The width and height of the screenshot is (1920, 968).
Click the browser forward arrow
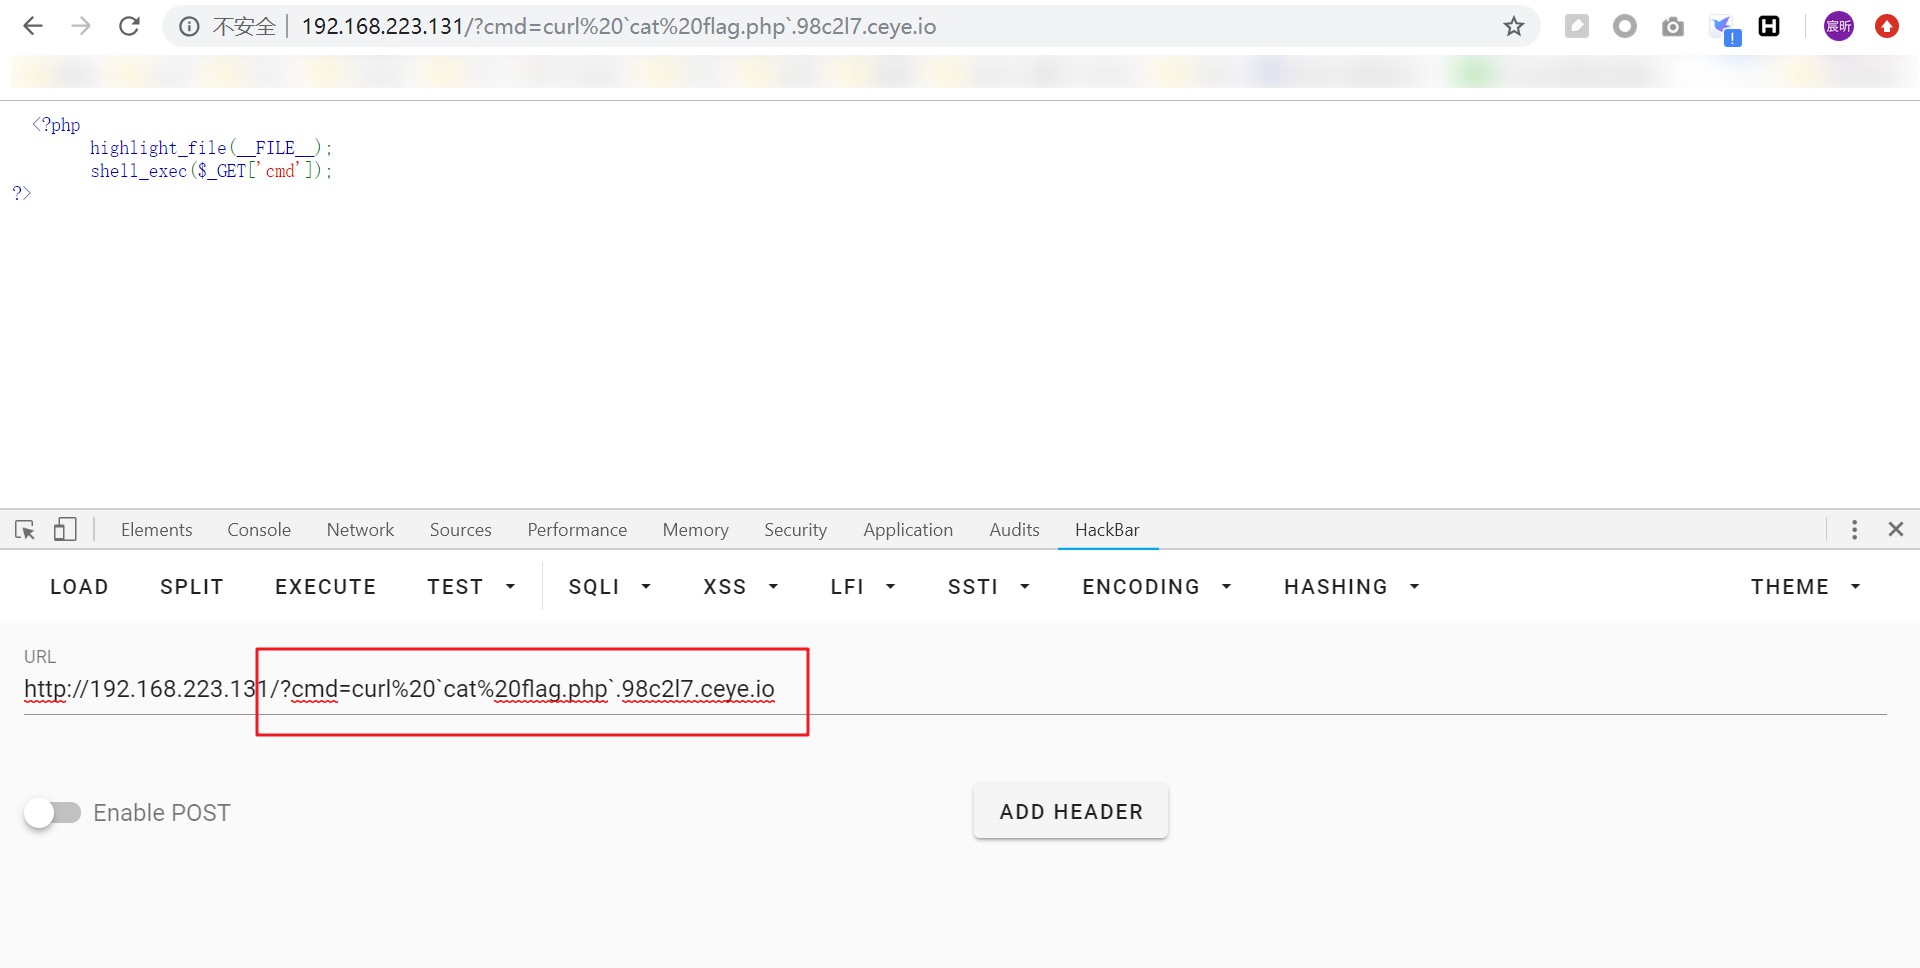pyautogui.click(x=81, y=26)
